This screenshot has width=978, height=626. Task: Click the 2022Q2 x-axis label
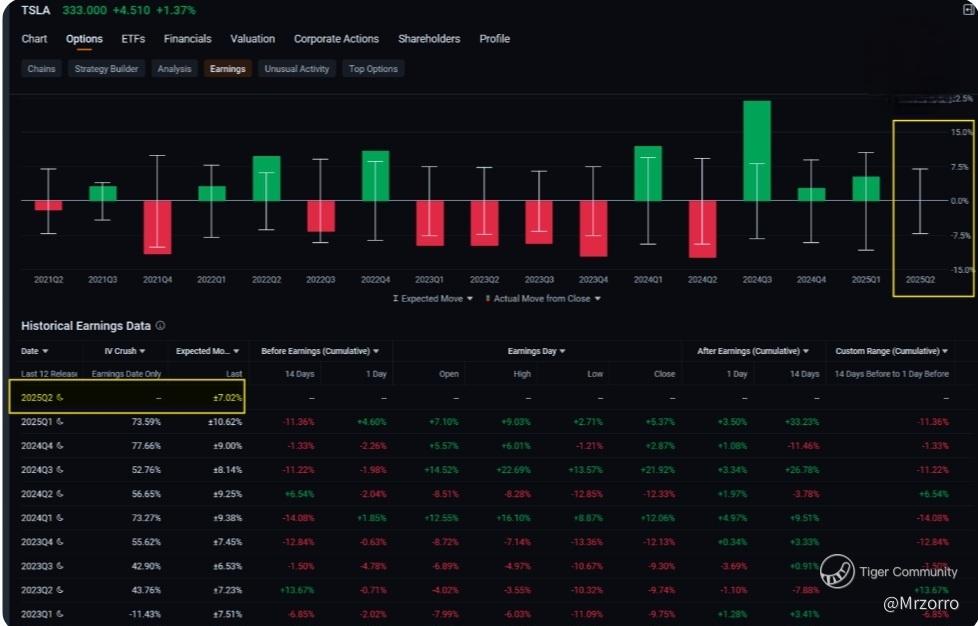click(x=266, y=279)
